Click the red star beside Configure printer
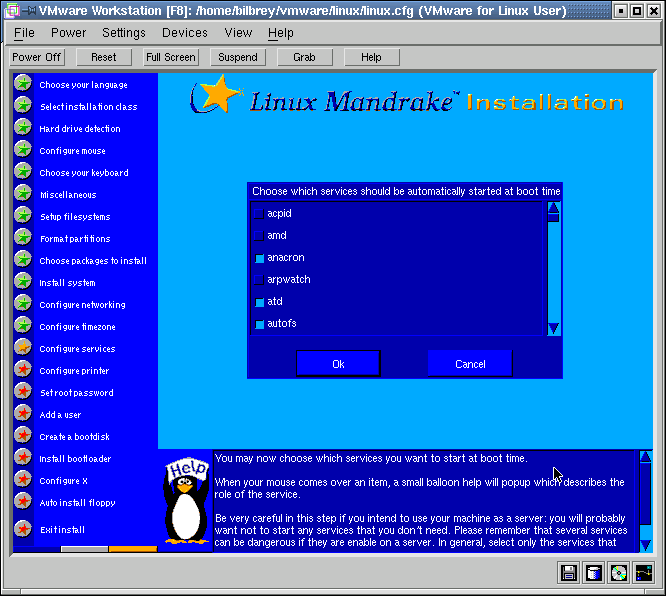Screen dimensions: 666x596 (x=23, y=370)
